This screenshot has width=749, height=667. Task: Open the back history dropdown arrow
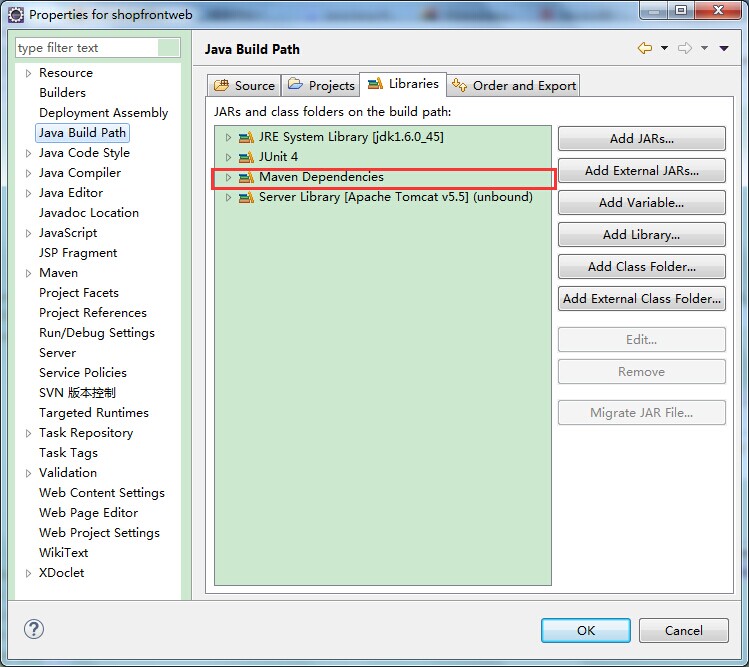[664, 48]
